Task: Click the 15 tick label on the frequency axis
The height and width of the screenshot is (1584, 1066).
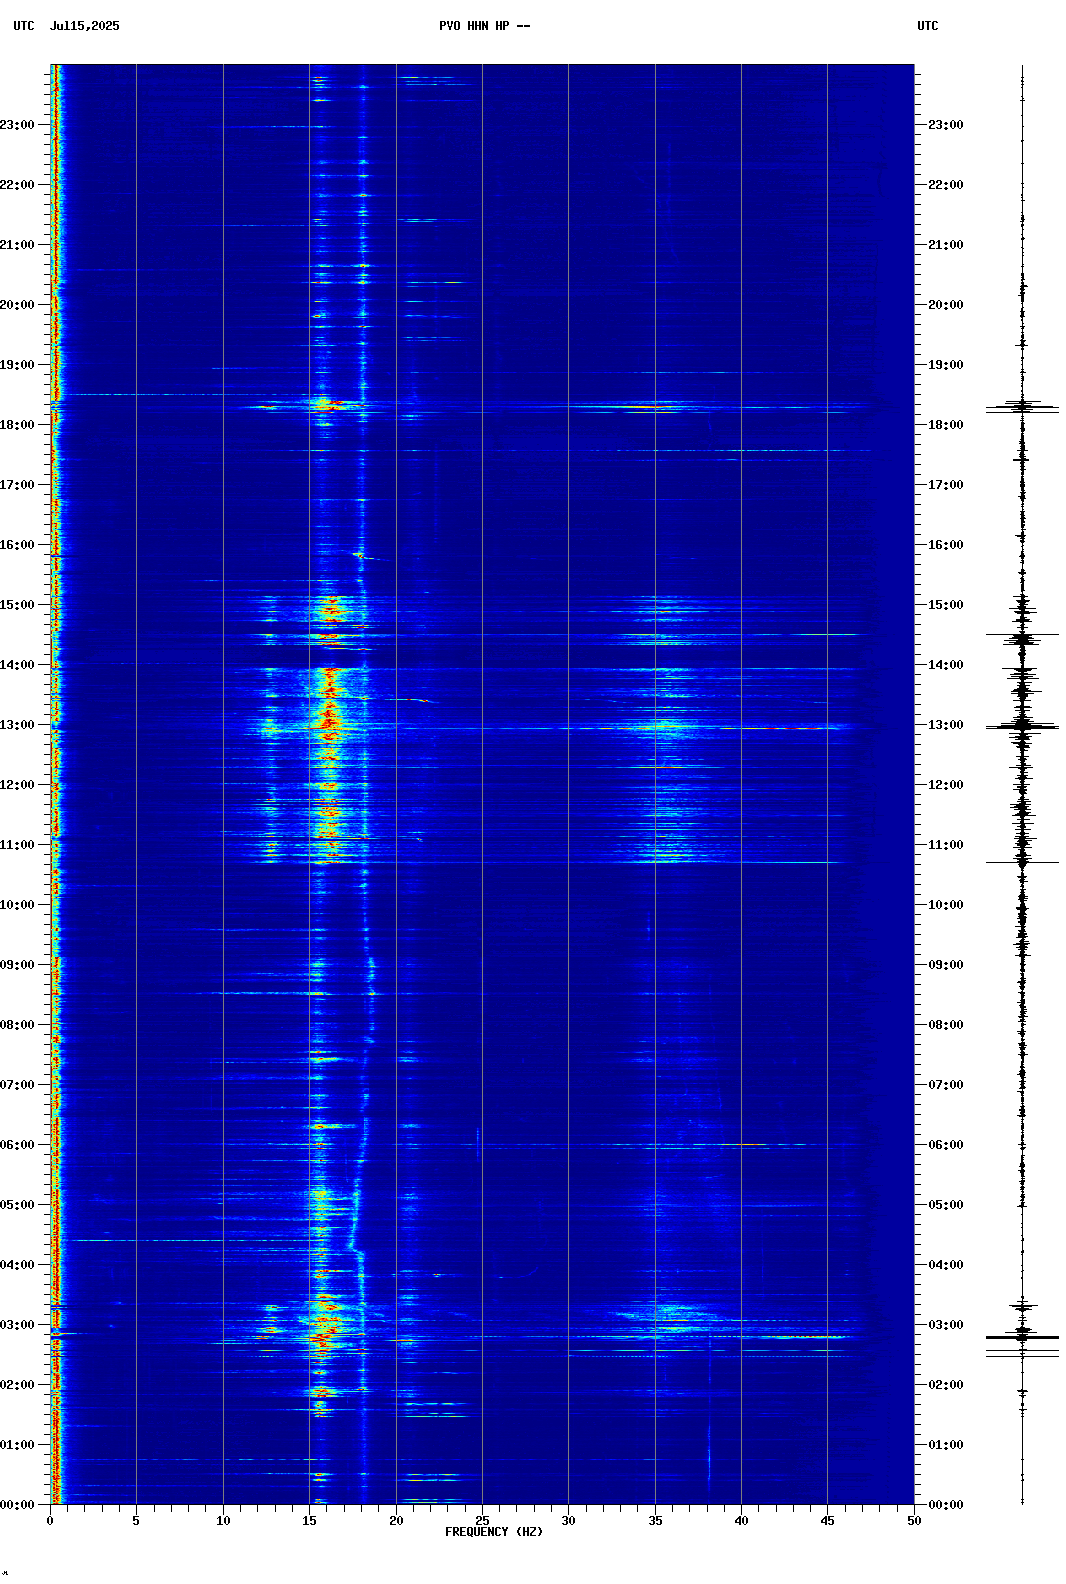Action: coord(309,1521)
